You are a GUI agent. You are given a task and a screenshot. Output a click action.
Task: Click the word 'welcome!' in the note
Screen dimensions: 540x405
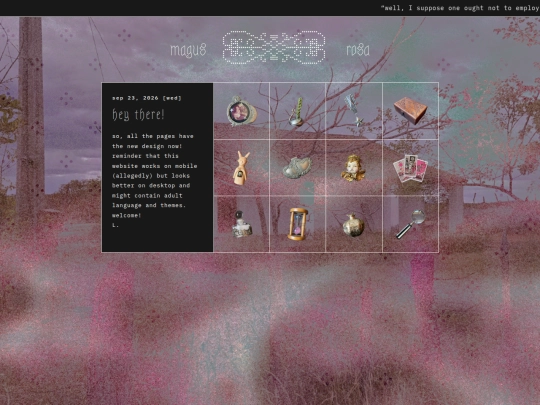click(x=126, y=216)
